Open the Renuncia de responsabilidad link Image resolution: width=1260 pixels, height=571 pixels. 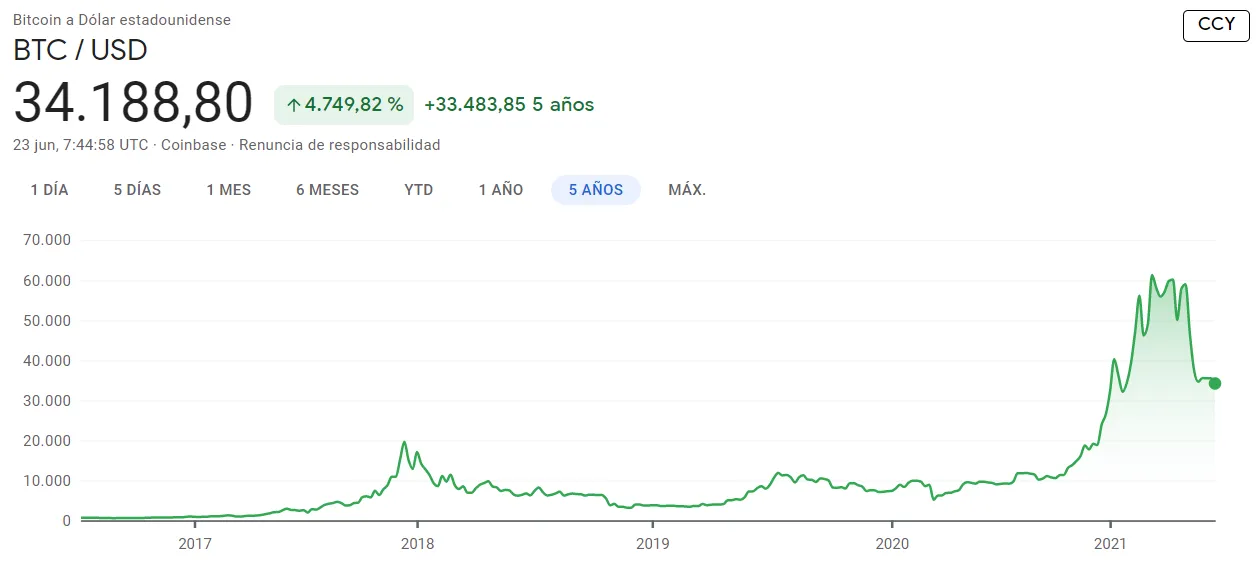pos(340,145)
